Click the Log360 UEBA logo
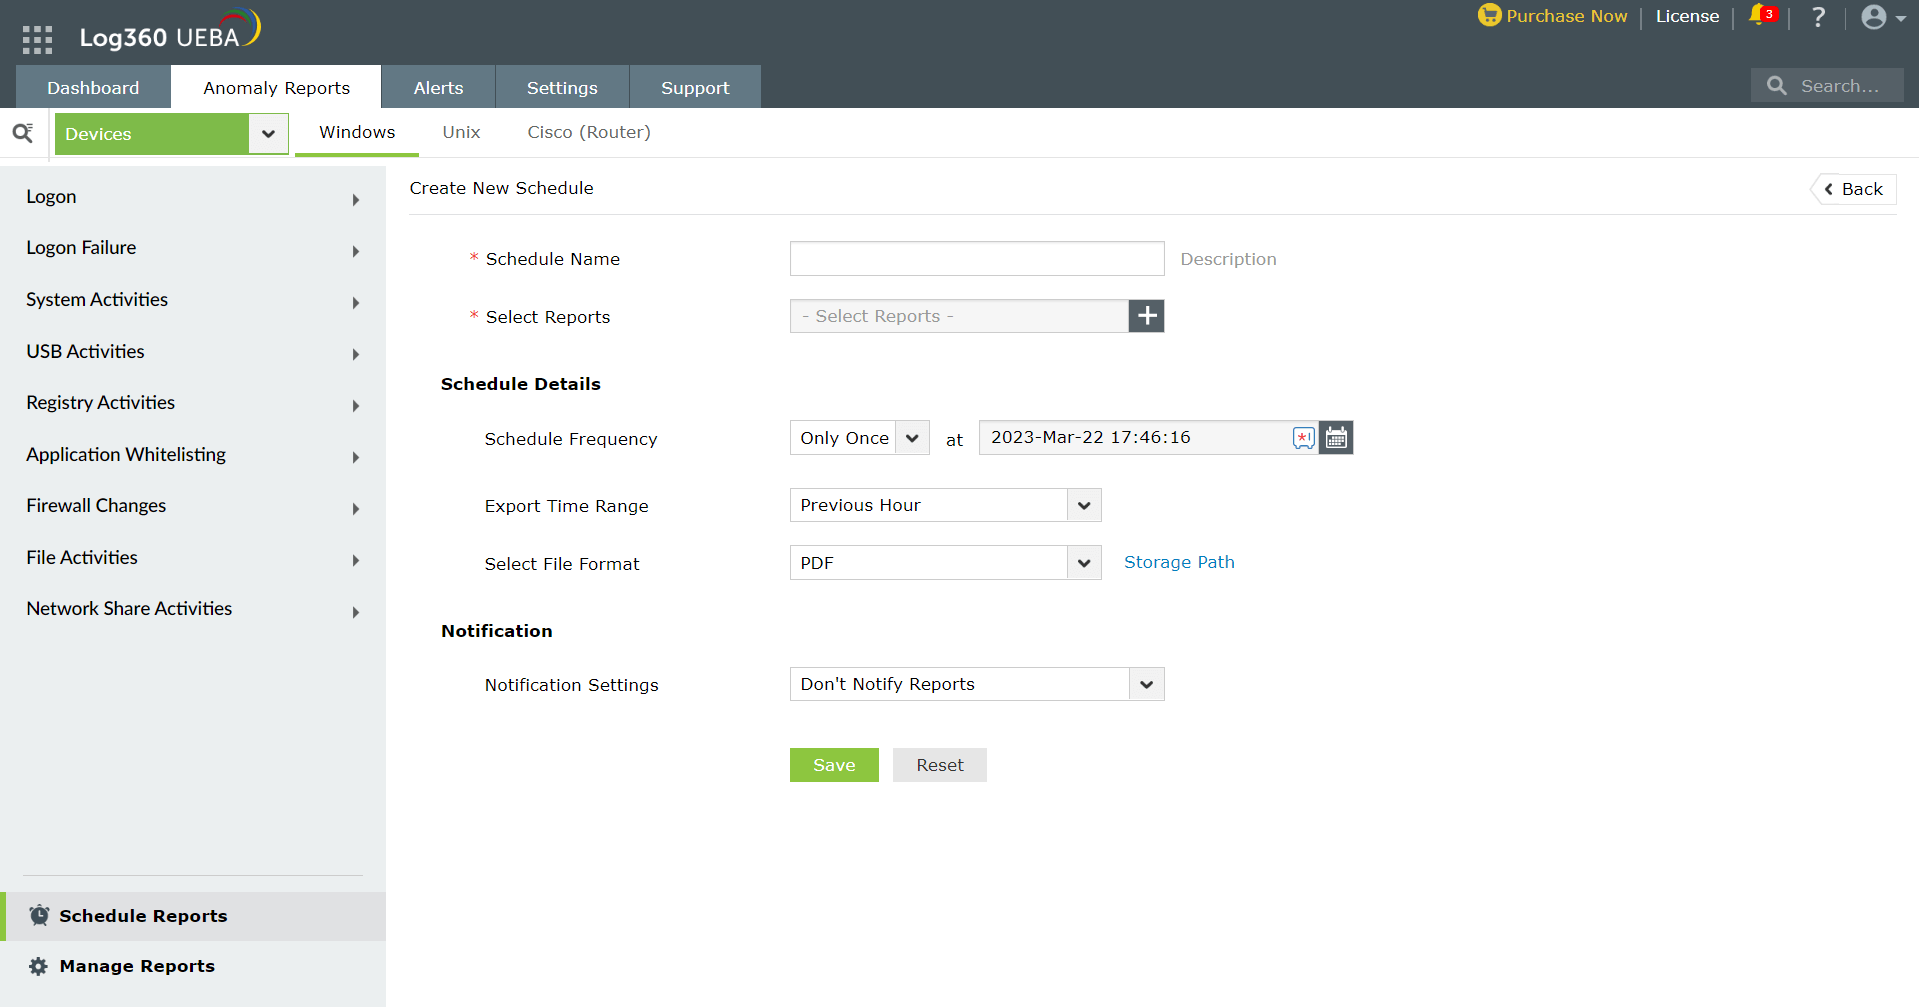The width and height of the screenshot is (1919, 1007). tap(169, 30)
